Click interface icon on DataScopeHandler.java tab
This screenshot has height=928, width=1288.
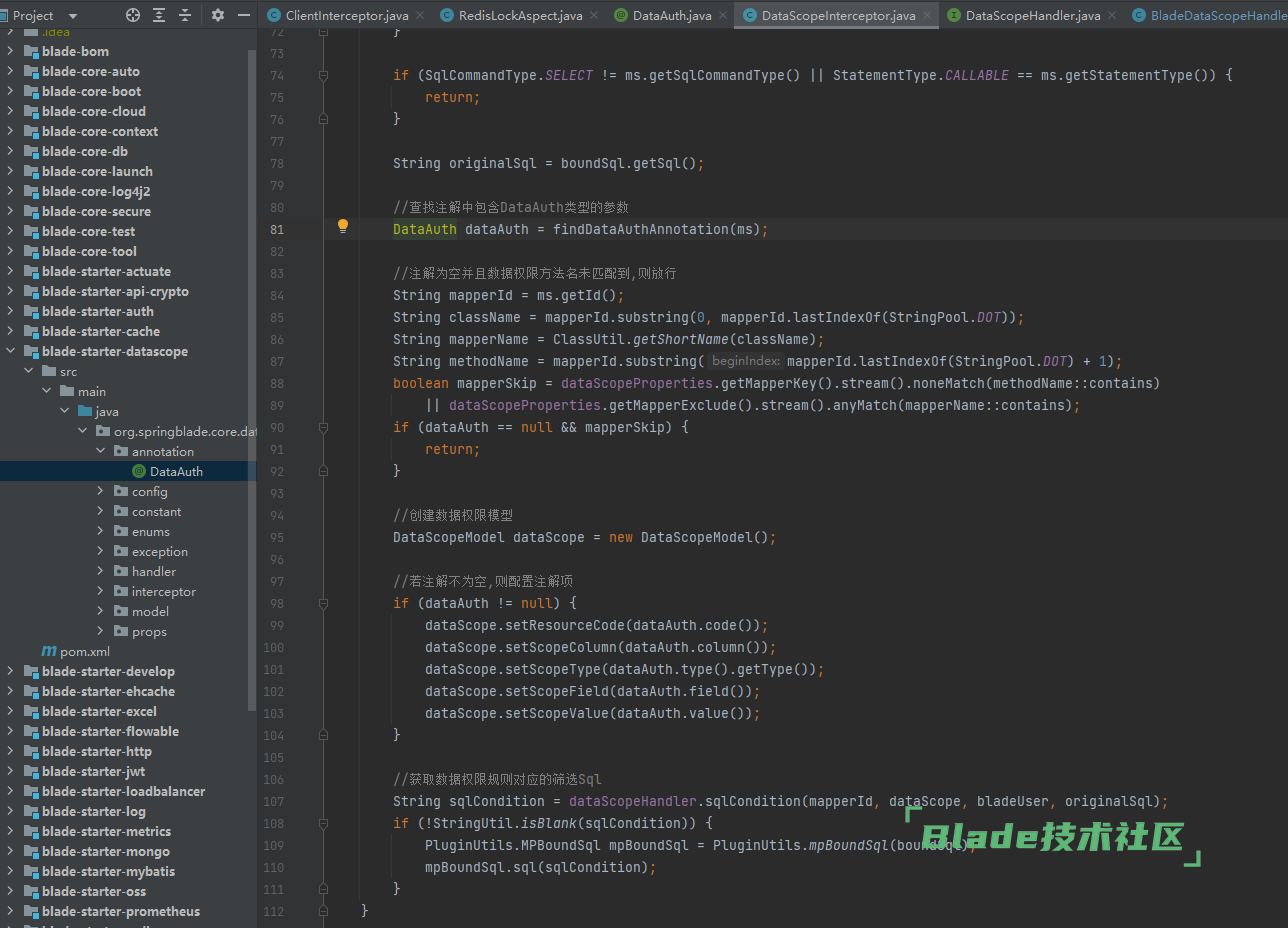954,15
